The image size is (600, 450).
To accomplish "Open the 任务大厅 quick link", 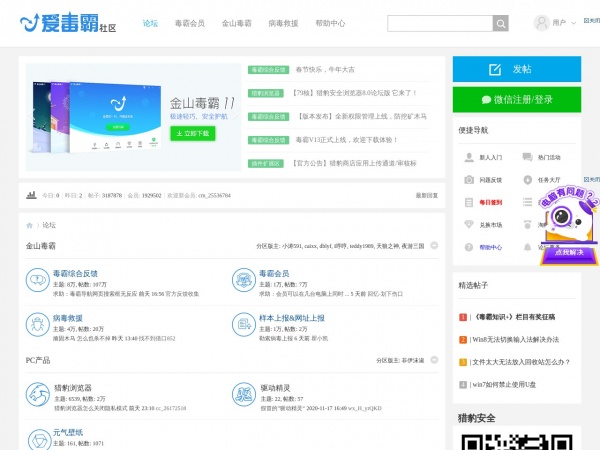I will pos(549,180).
